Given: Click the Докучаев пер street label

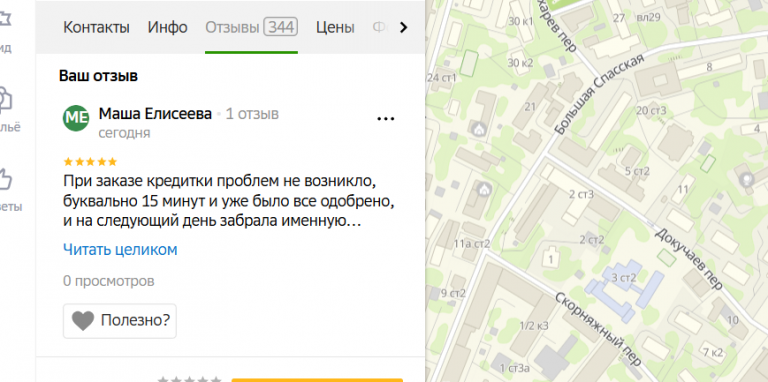Looking at the screenshot, I should click(x=689, y=258).
